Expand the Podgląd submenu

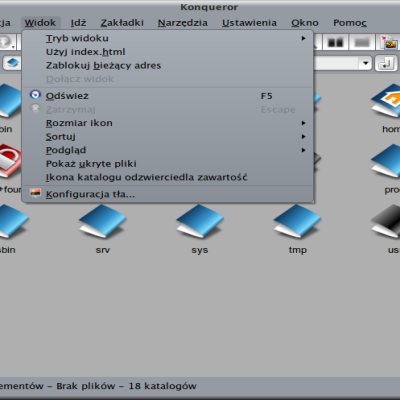pyautogui.click(x=168, y=150)
